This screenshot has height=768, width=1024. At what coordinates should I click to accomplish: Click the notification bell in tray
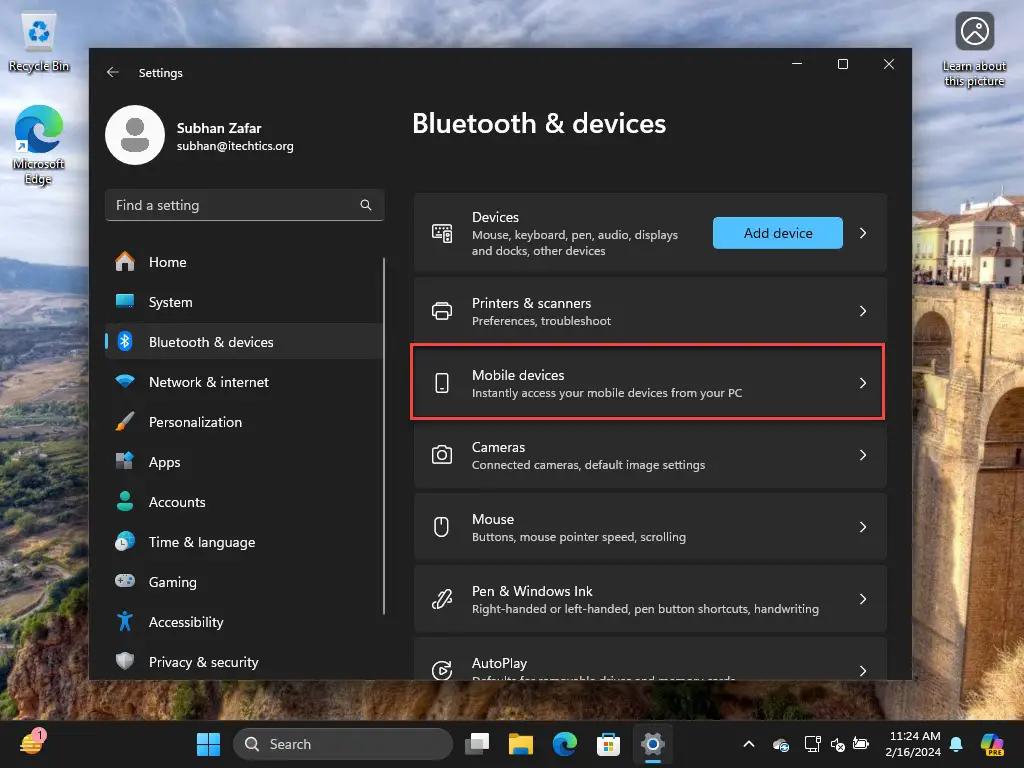point(956,744)
